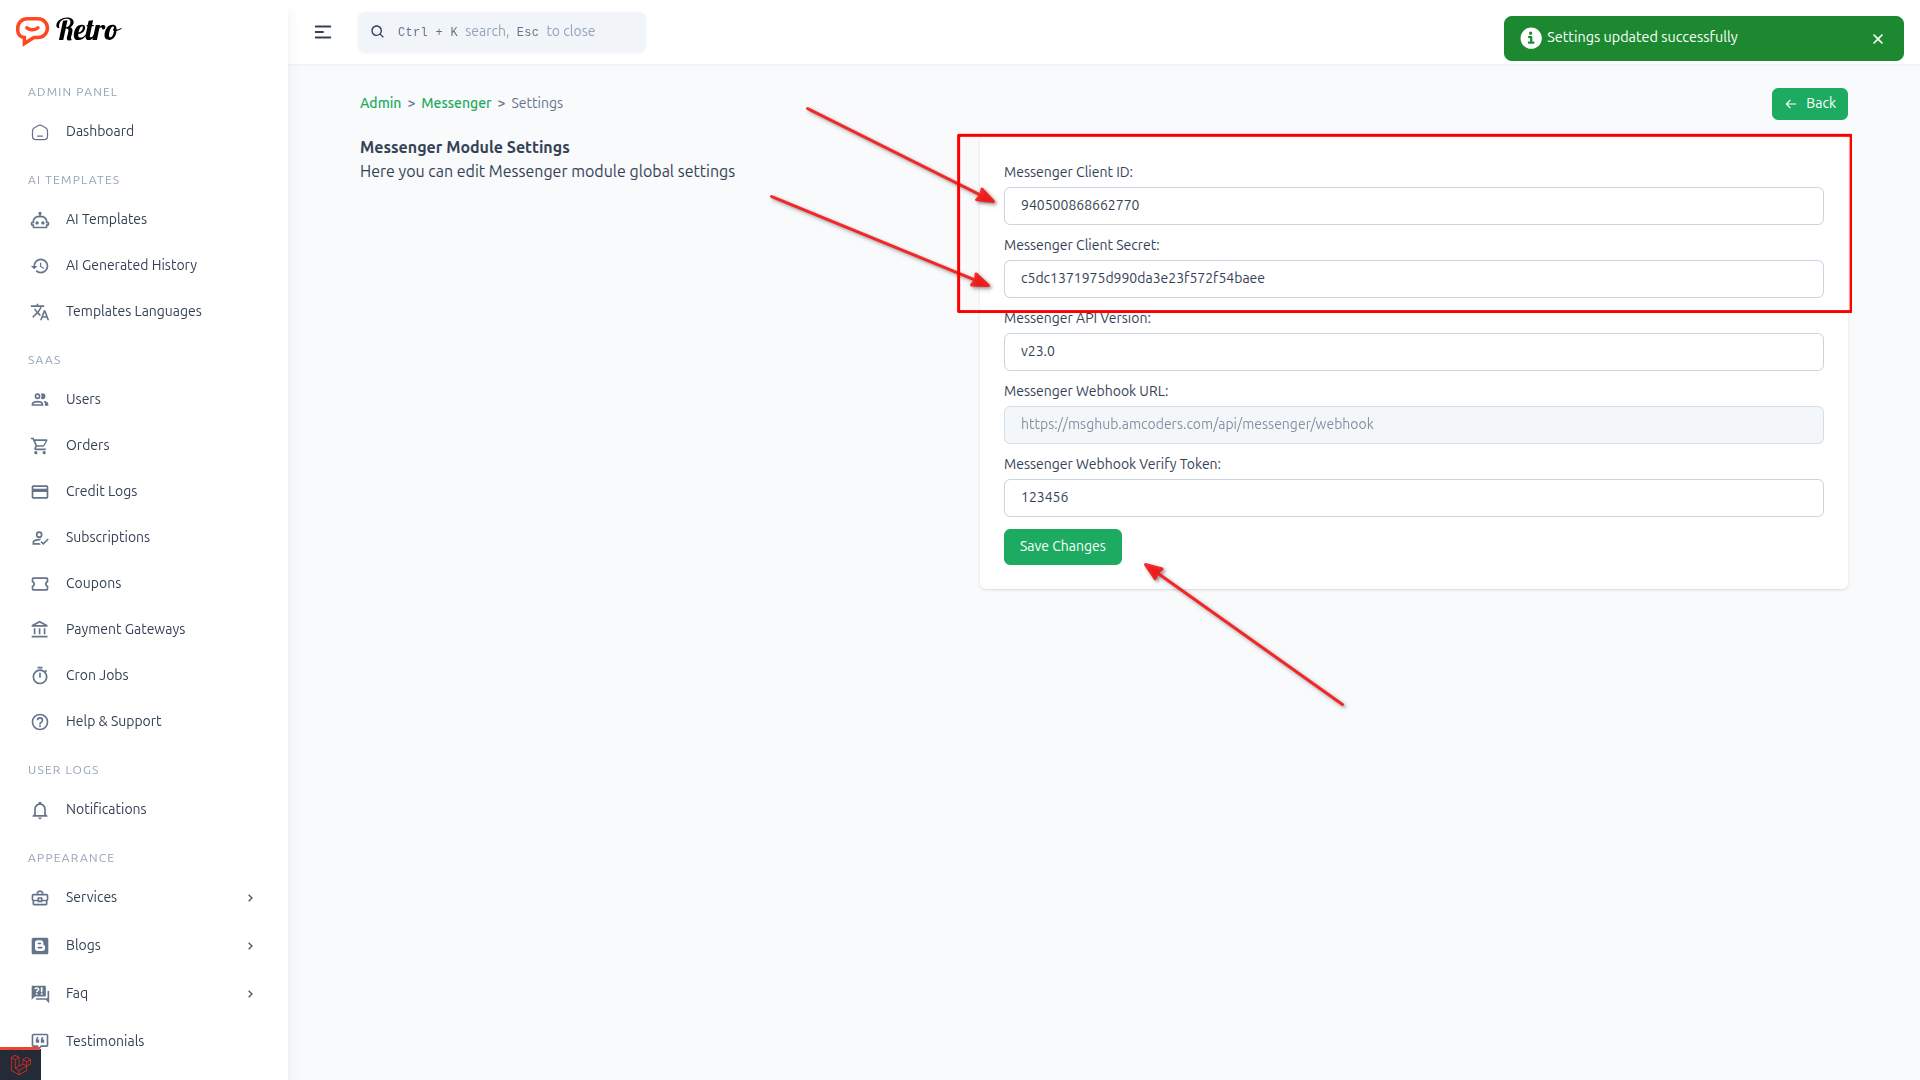Click the Save Changes button
The image size is (1920, 1080).
[1062, 547]
